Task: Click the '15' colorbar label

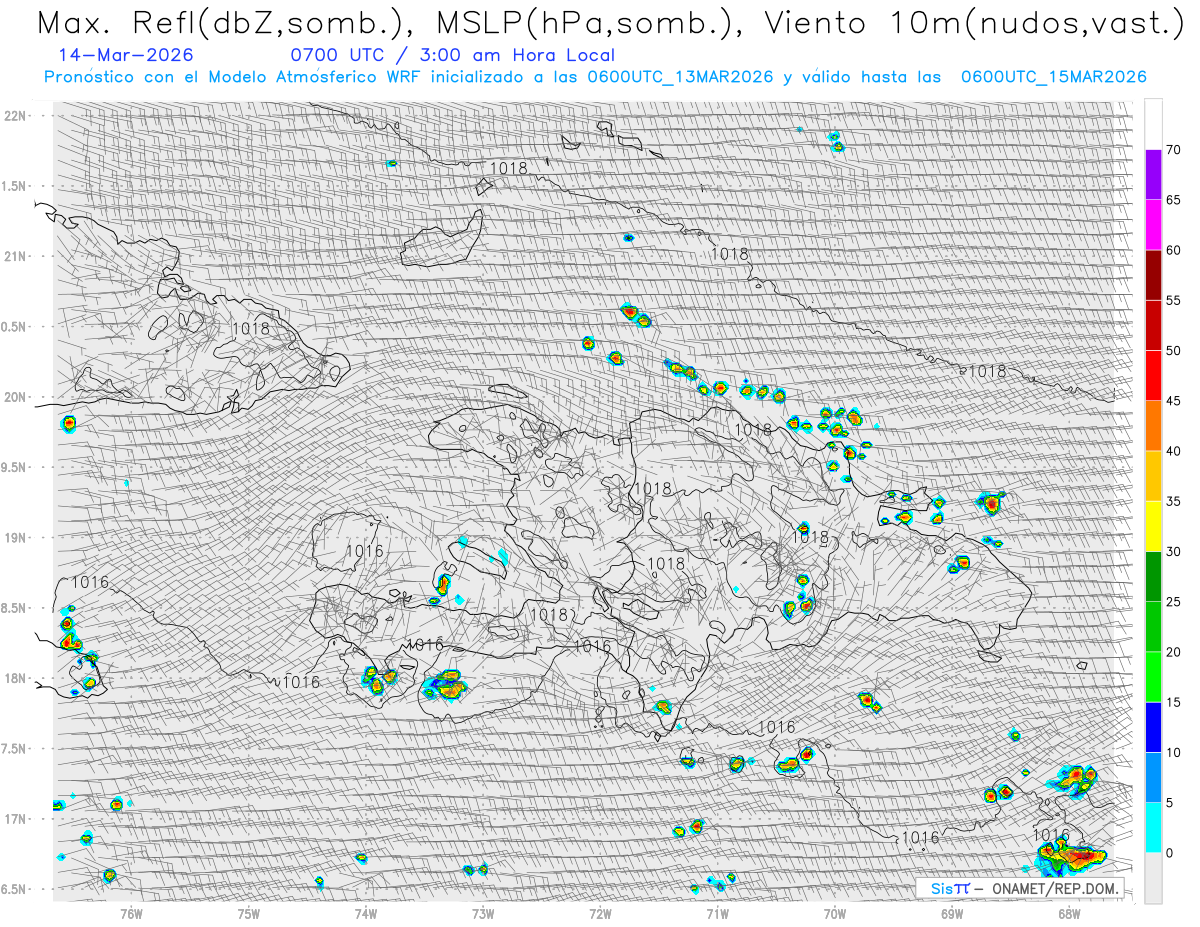Action: [1174, 702]
